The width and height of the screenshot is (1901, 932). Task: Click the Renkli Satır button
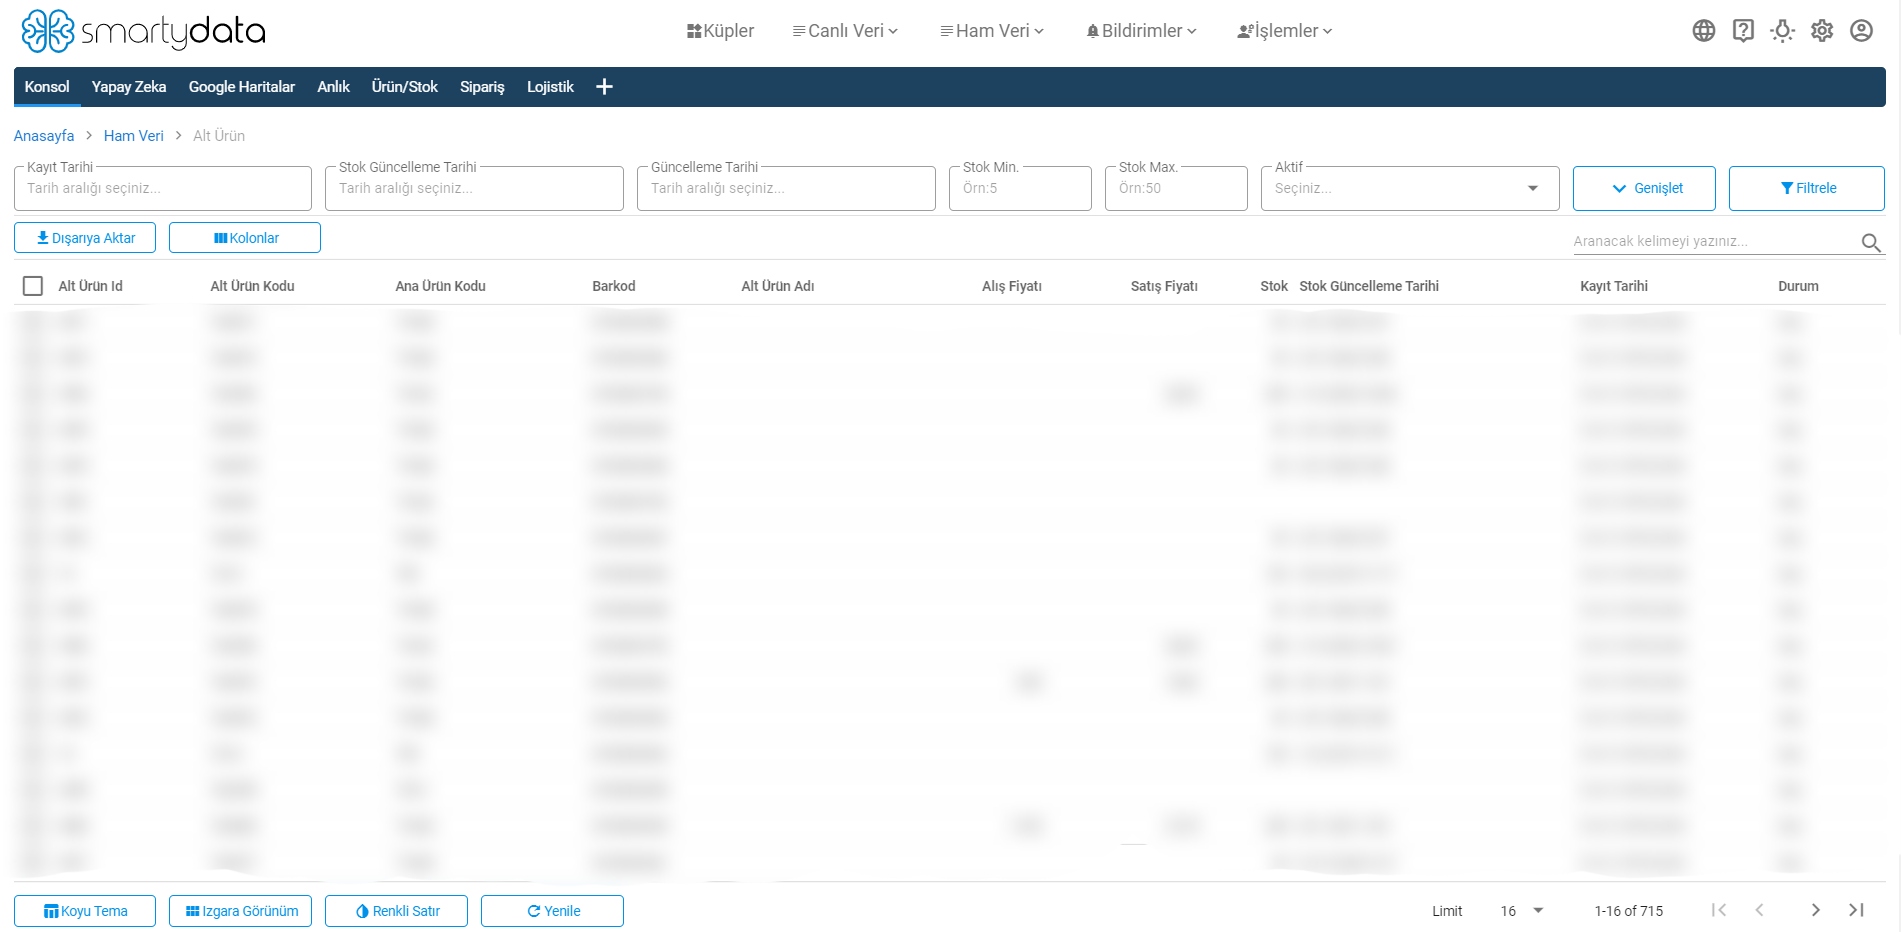[x=397, y=911]
